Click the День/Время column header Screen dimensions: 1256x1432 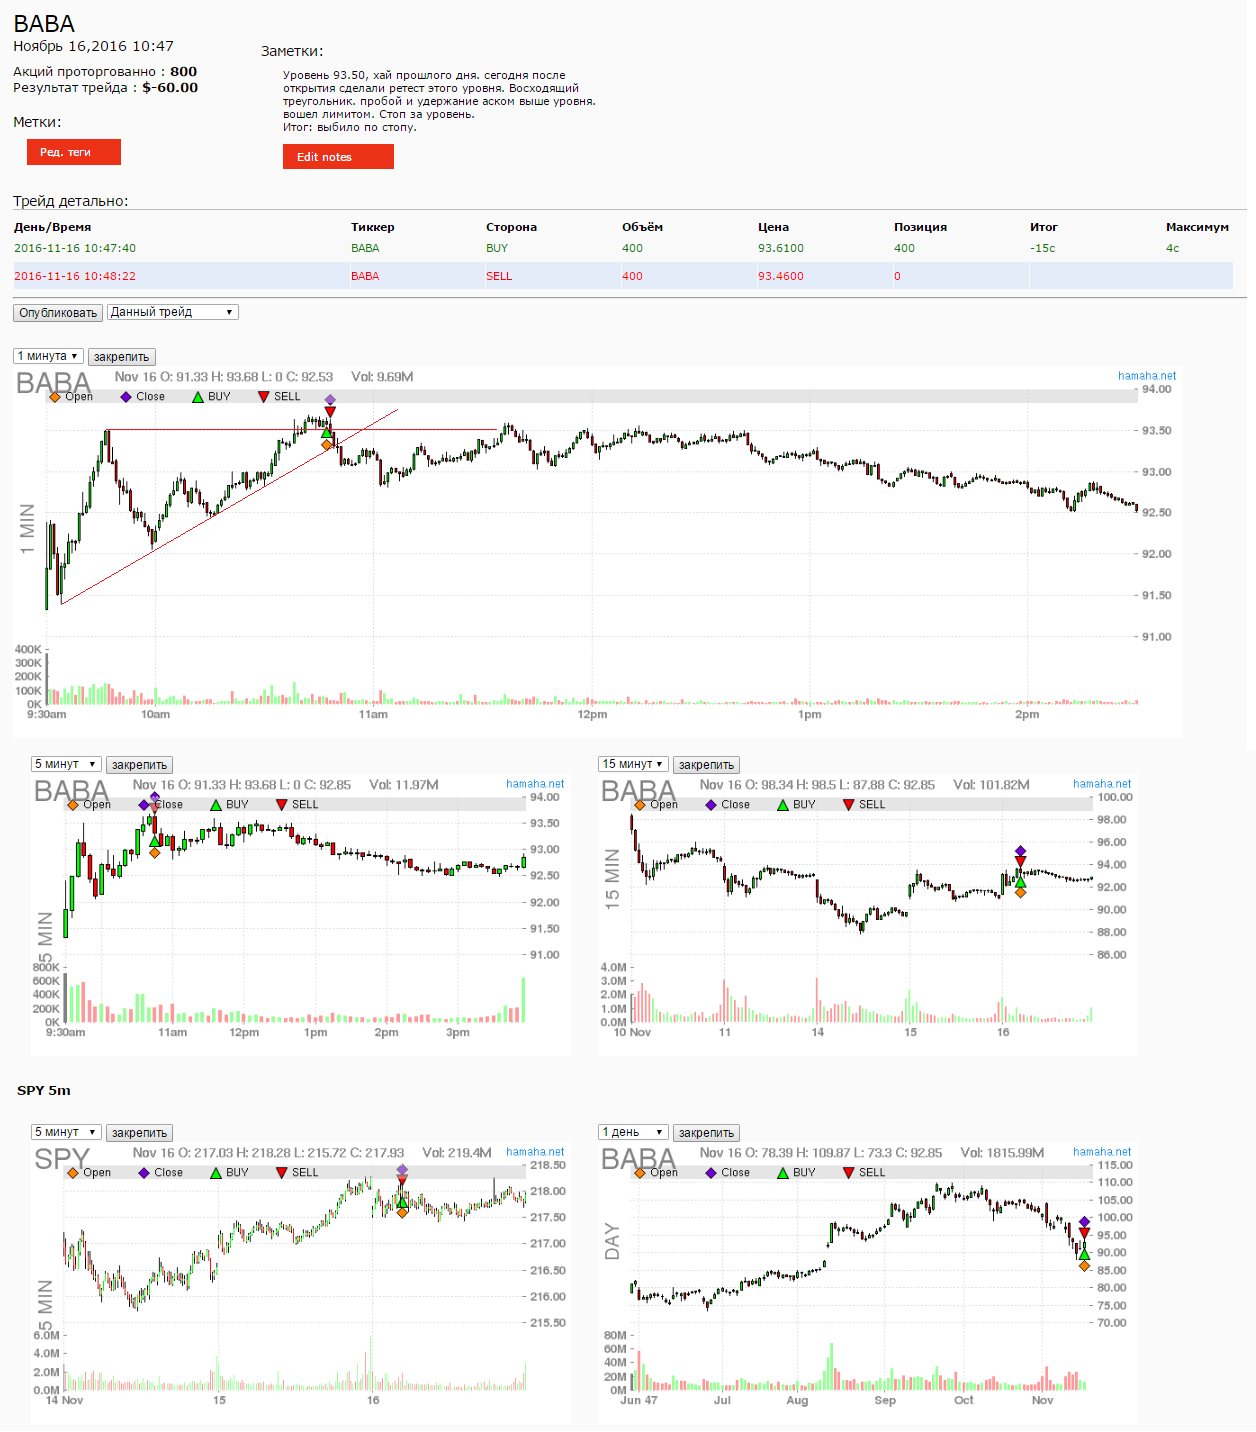point(53,227)
